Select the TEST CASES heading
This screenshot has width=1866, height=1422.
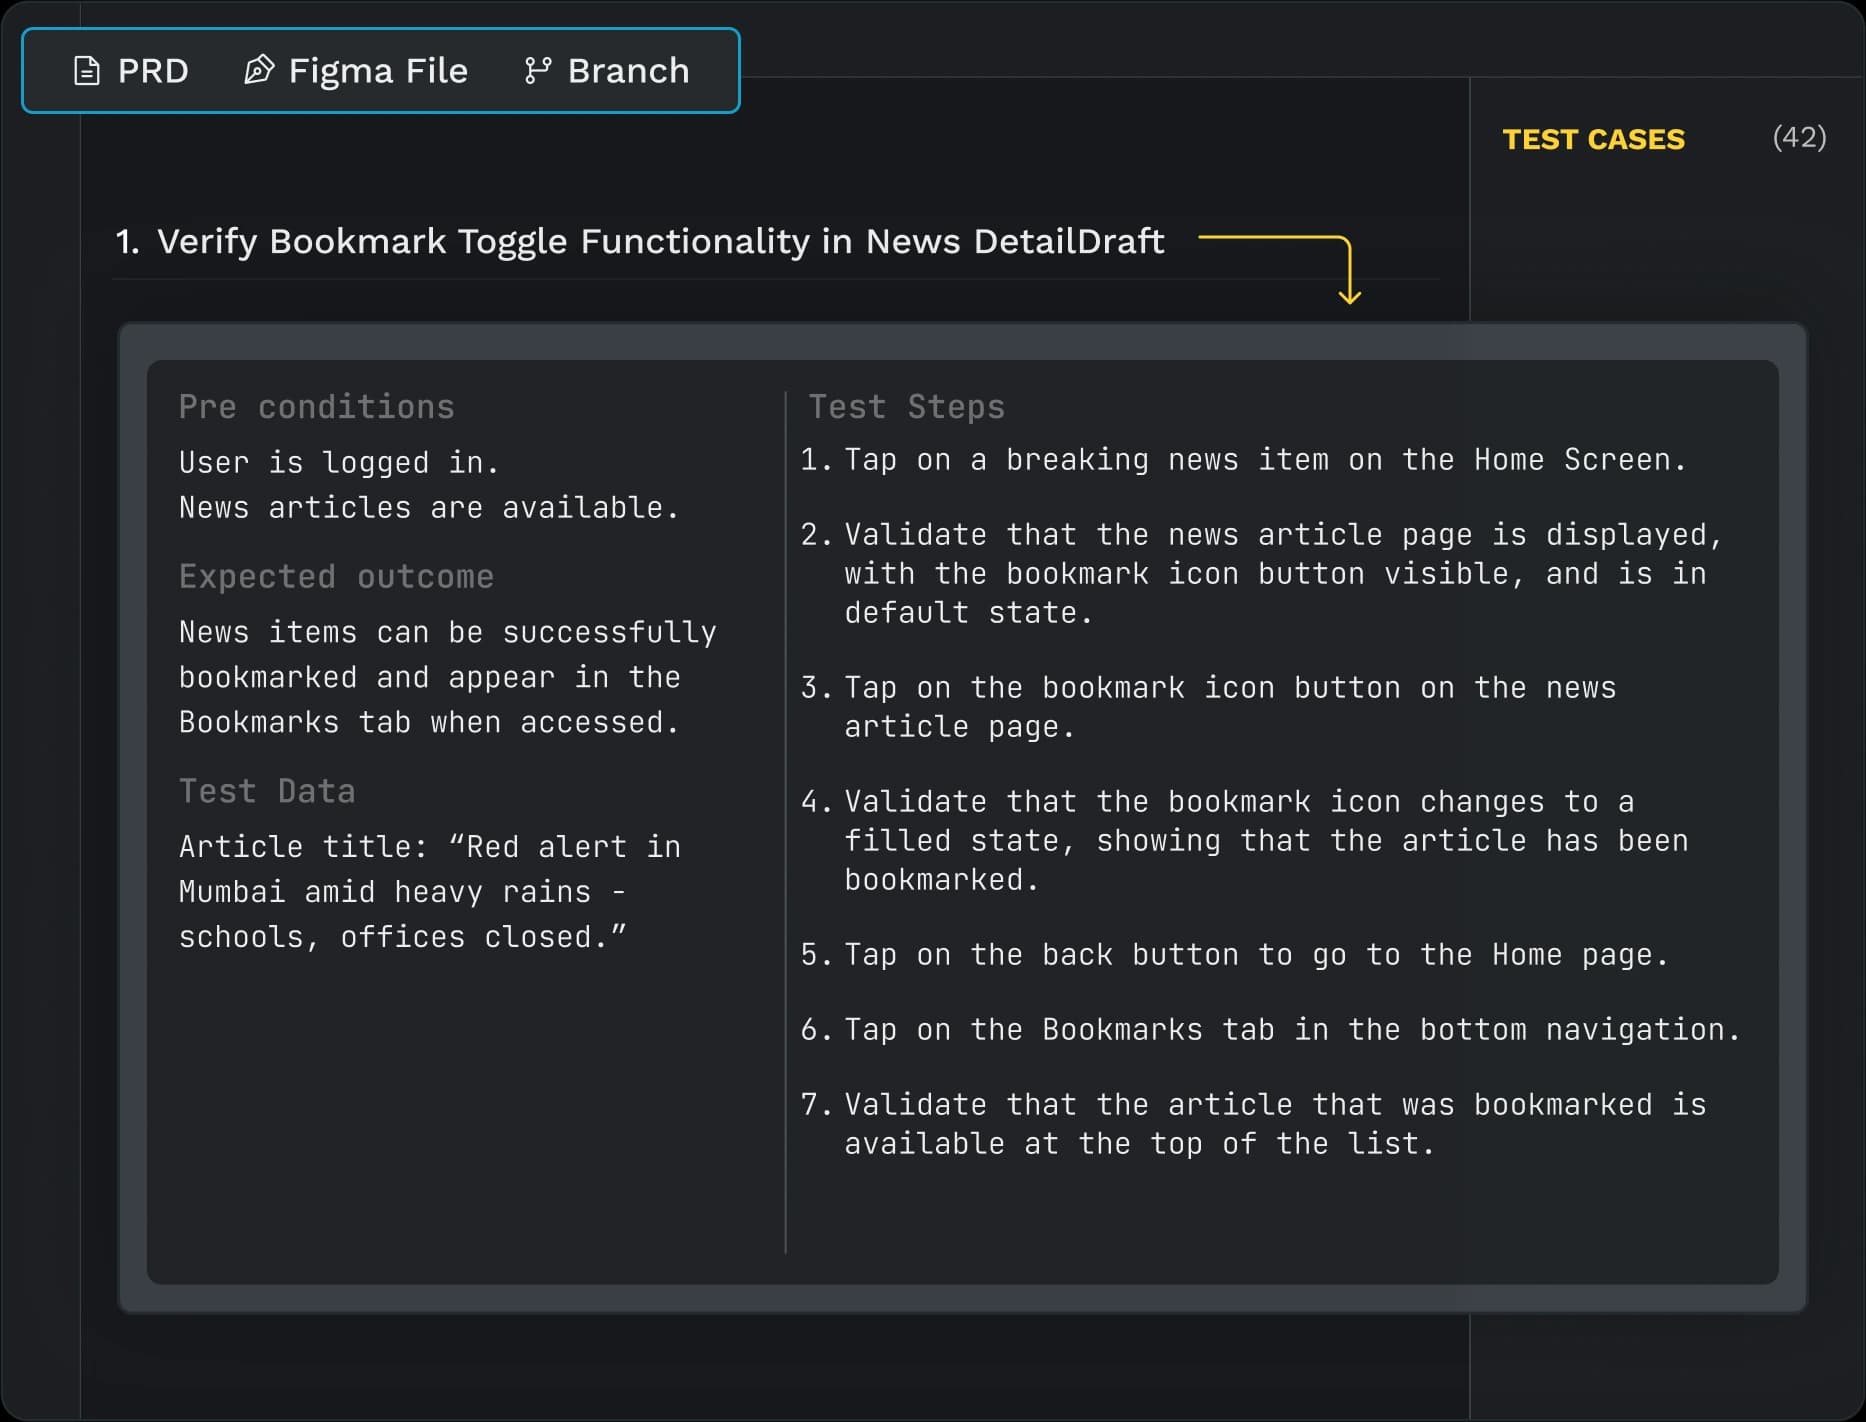(x=1593, y=139)
